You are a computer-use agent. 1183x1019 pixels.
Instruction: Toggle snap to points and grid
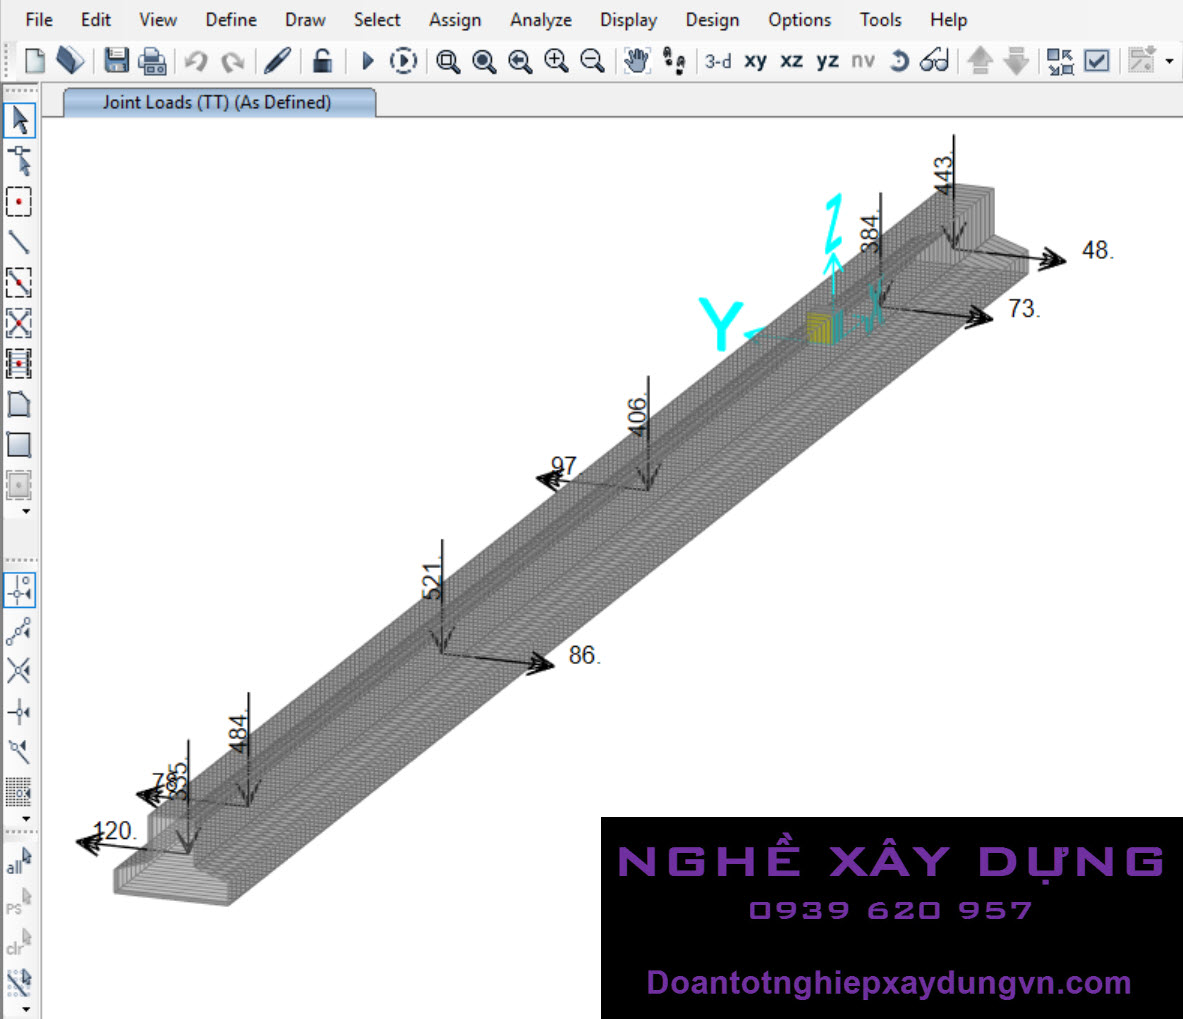point(20,590)
